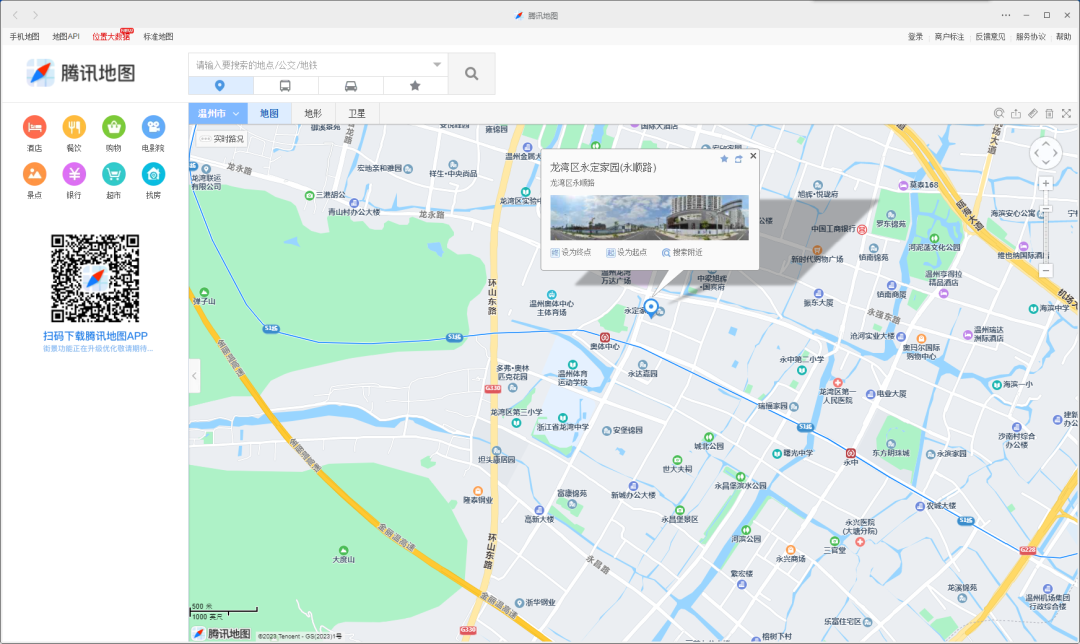Open the 服务协议 service agreement link
Screen dimensions: 1080x644
point(1031,37)
